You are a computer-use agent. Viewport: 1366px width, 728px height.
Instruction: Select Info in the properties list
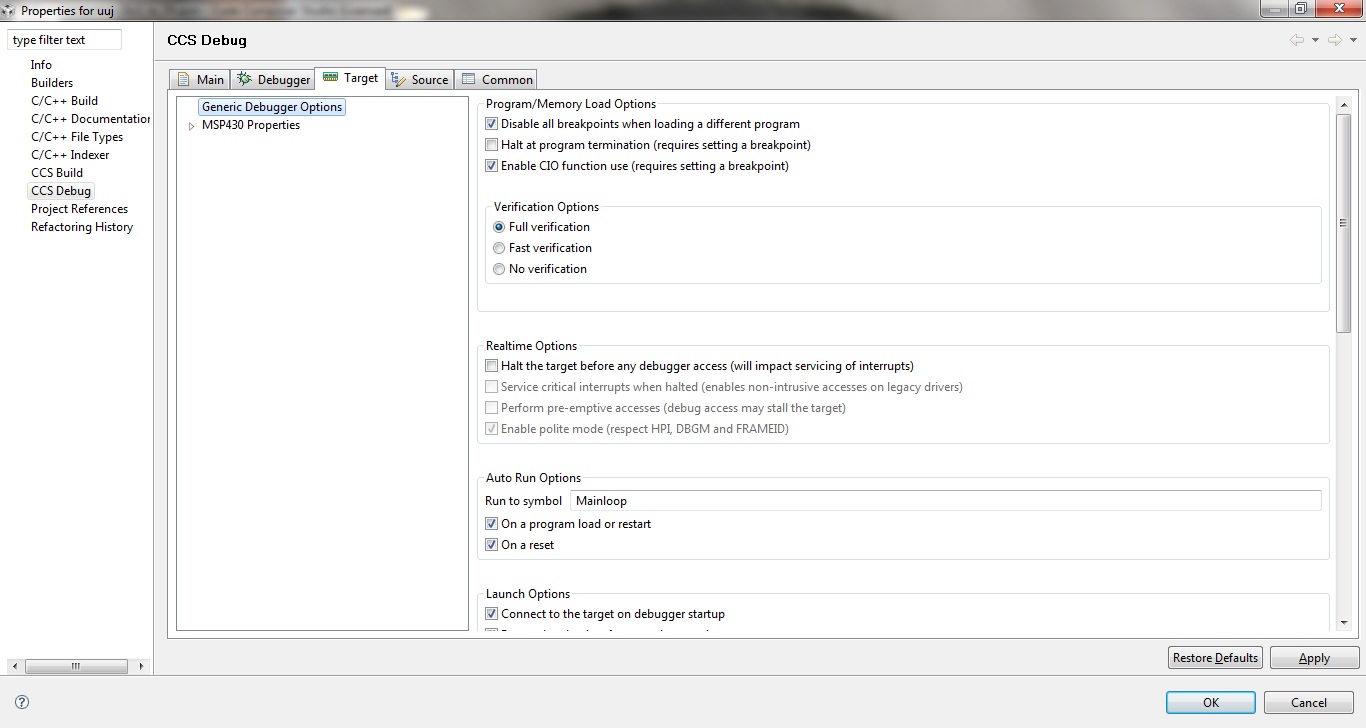[41, 65]
